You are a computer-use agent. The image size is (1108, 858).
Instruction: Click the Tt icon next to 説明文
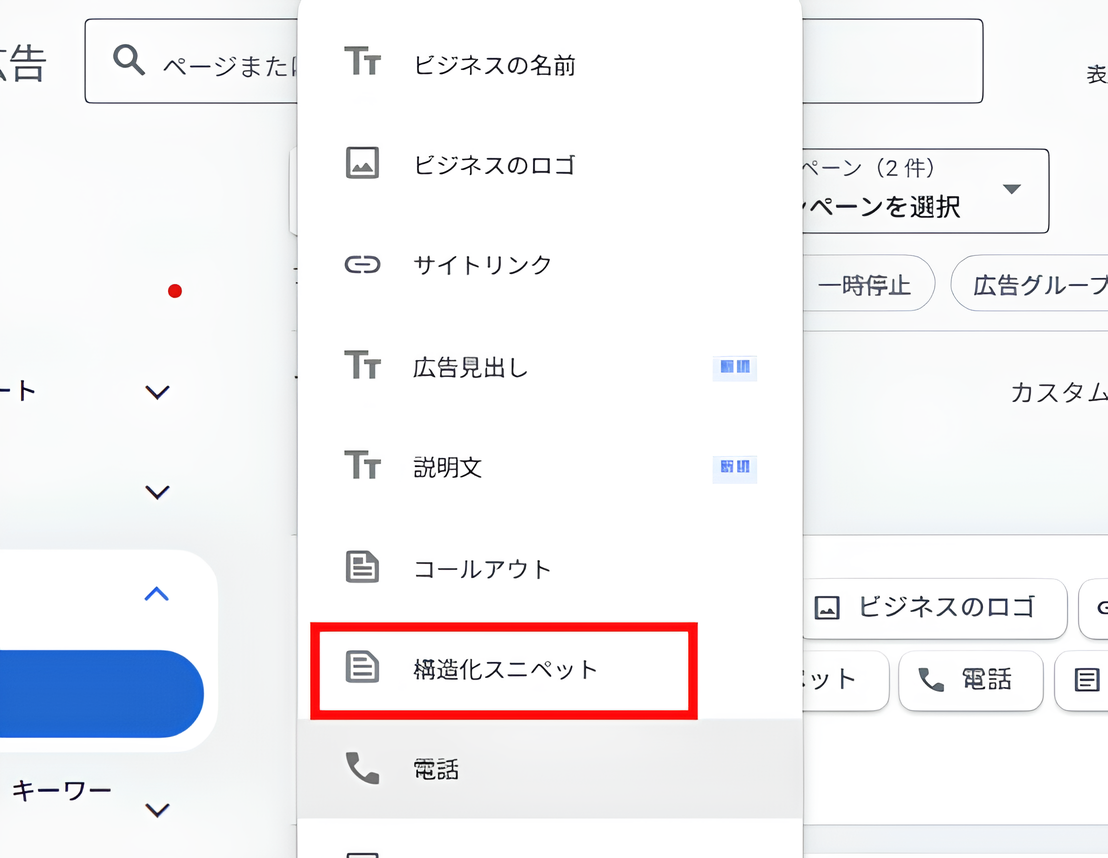(363, 467)
